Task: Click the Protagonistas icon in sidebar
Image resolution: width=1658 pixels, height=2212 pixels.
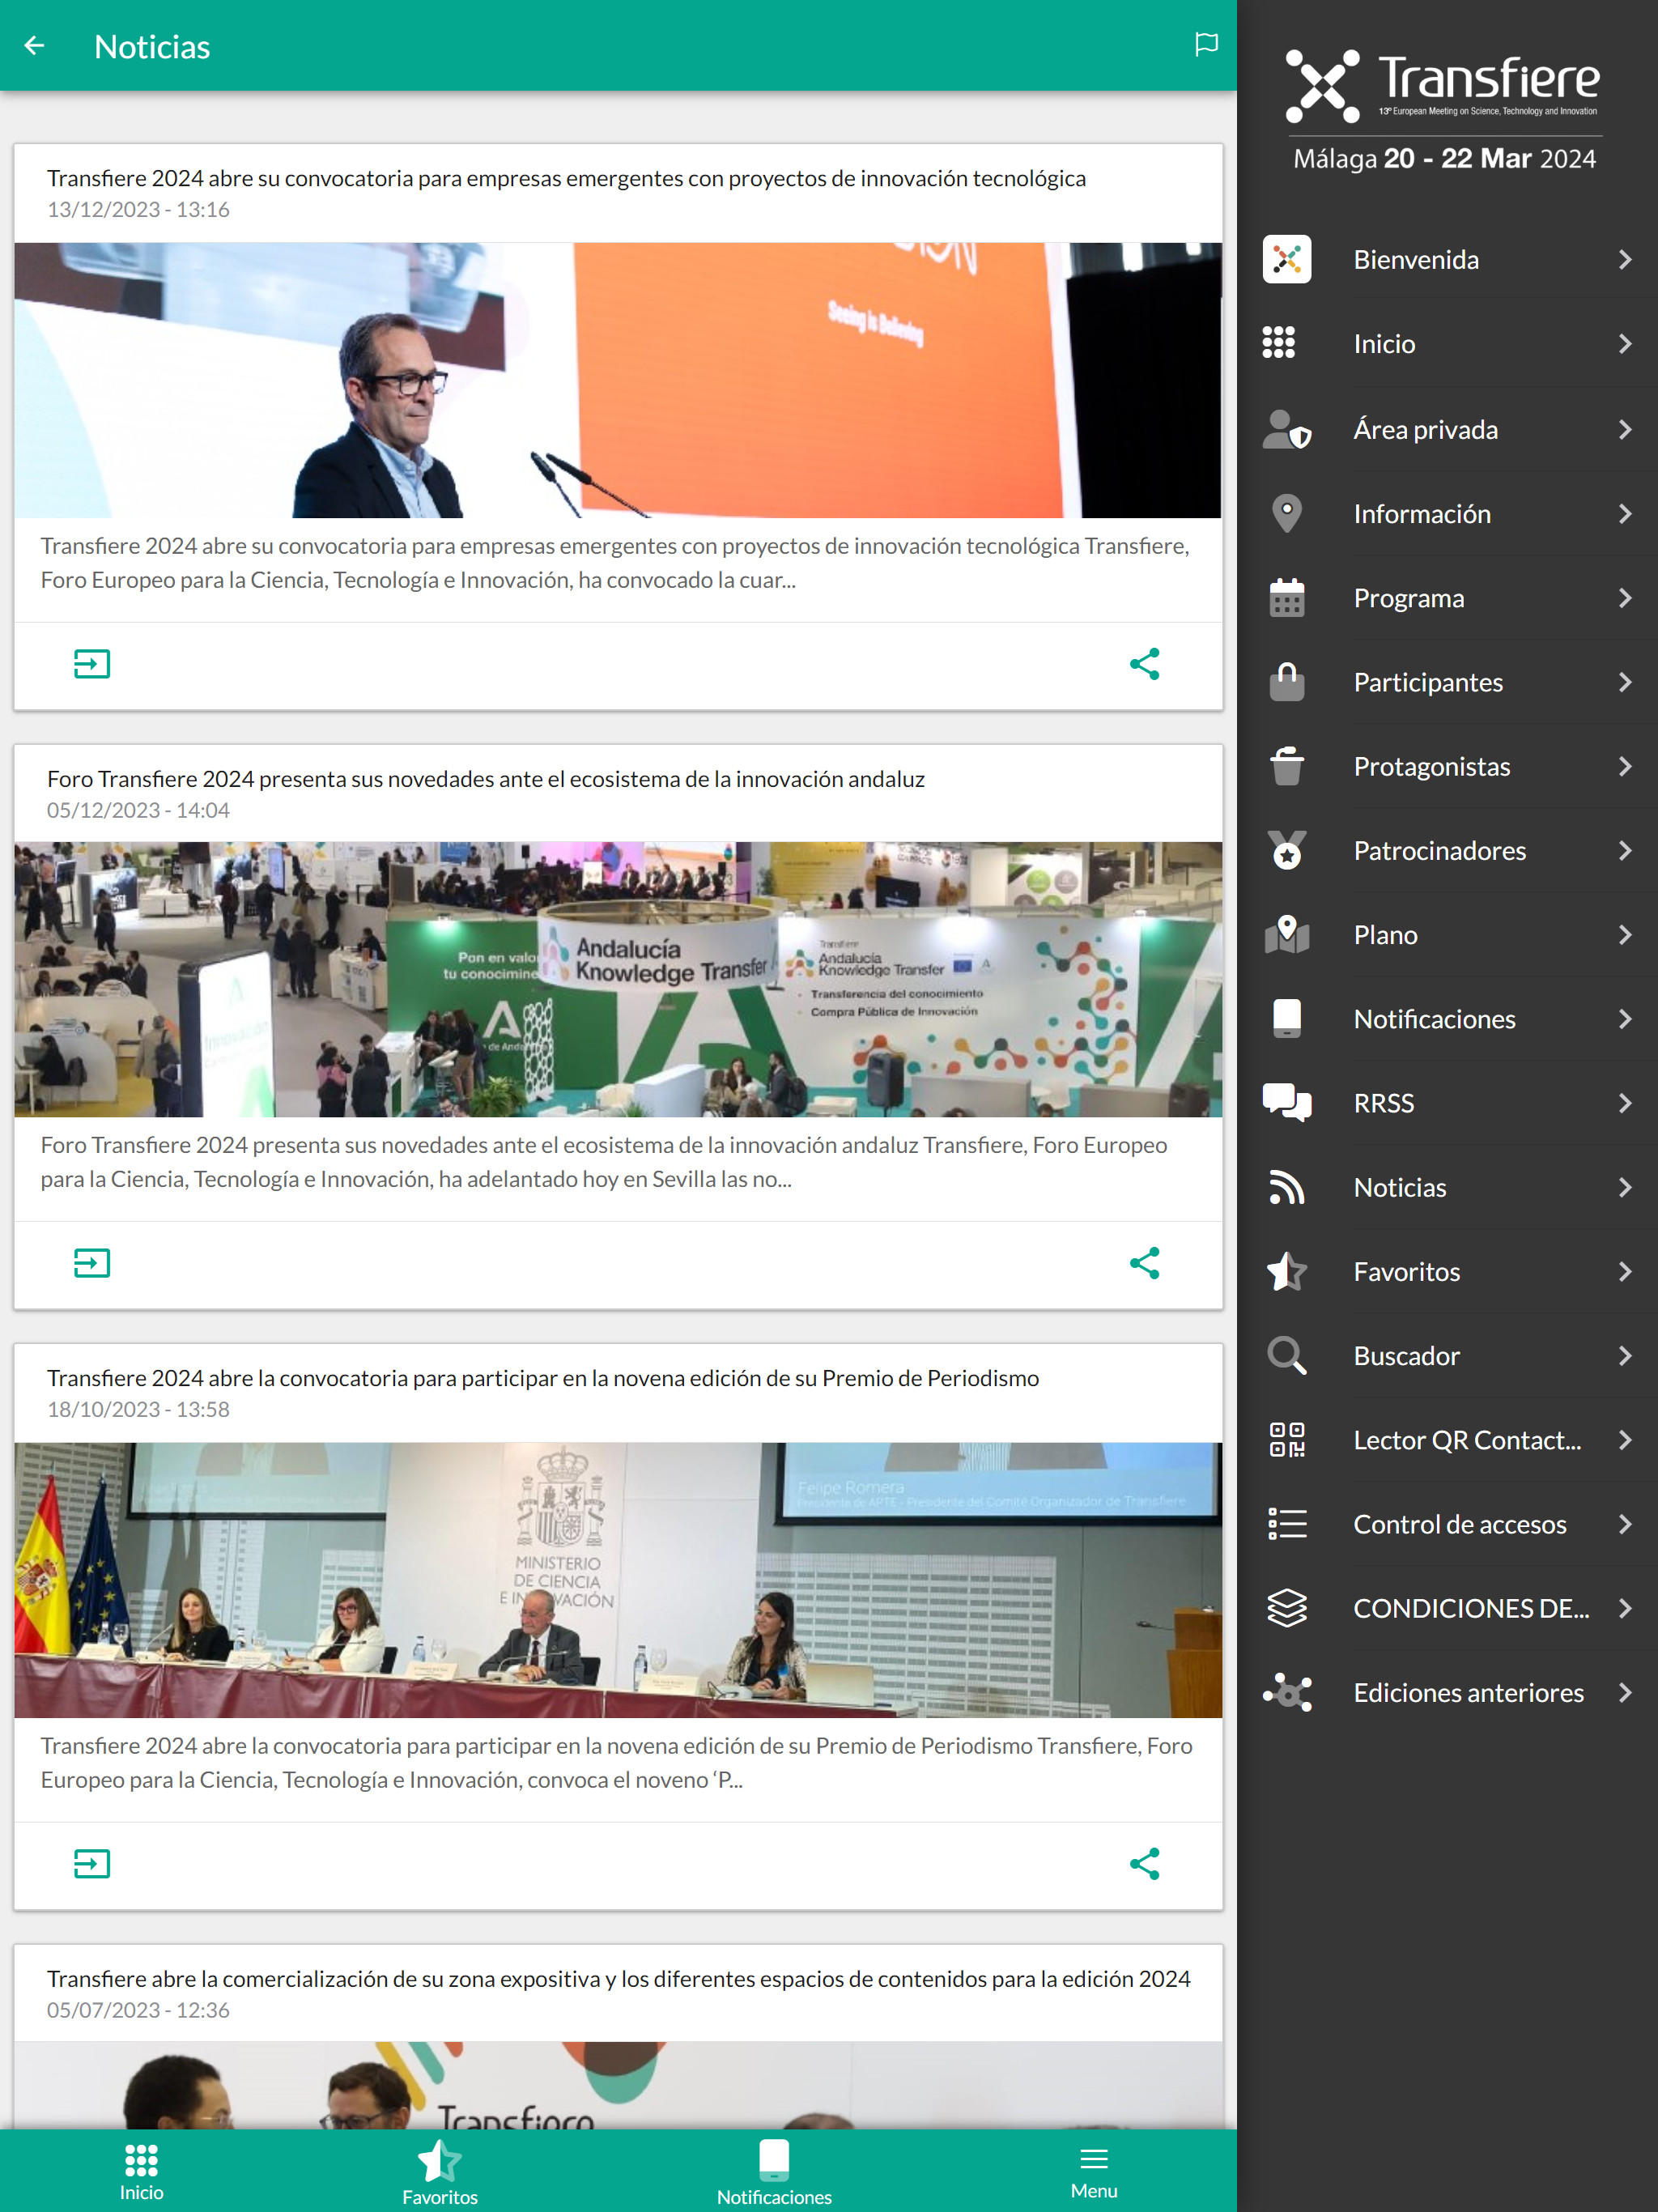Action: point(1287,766)
